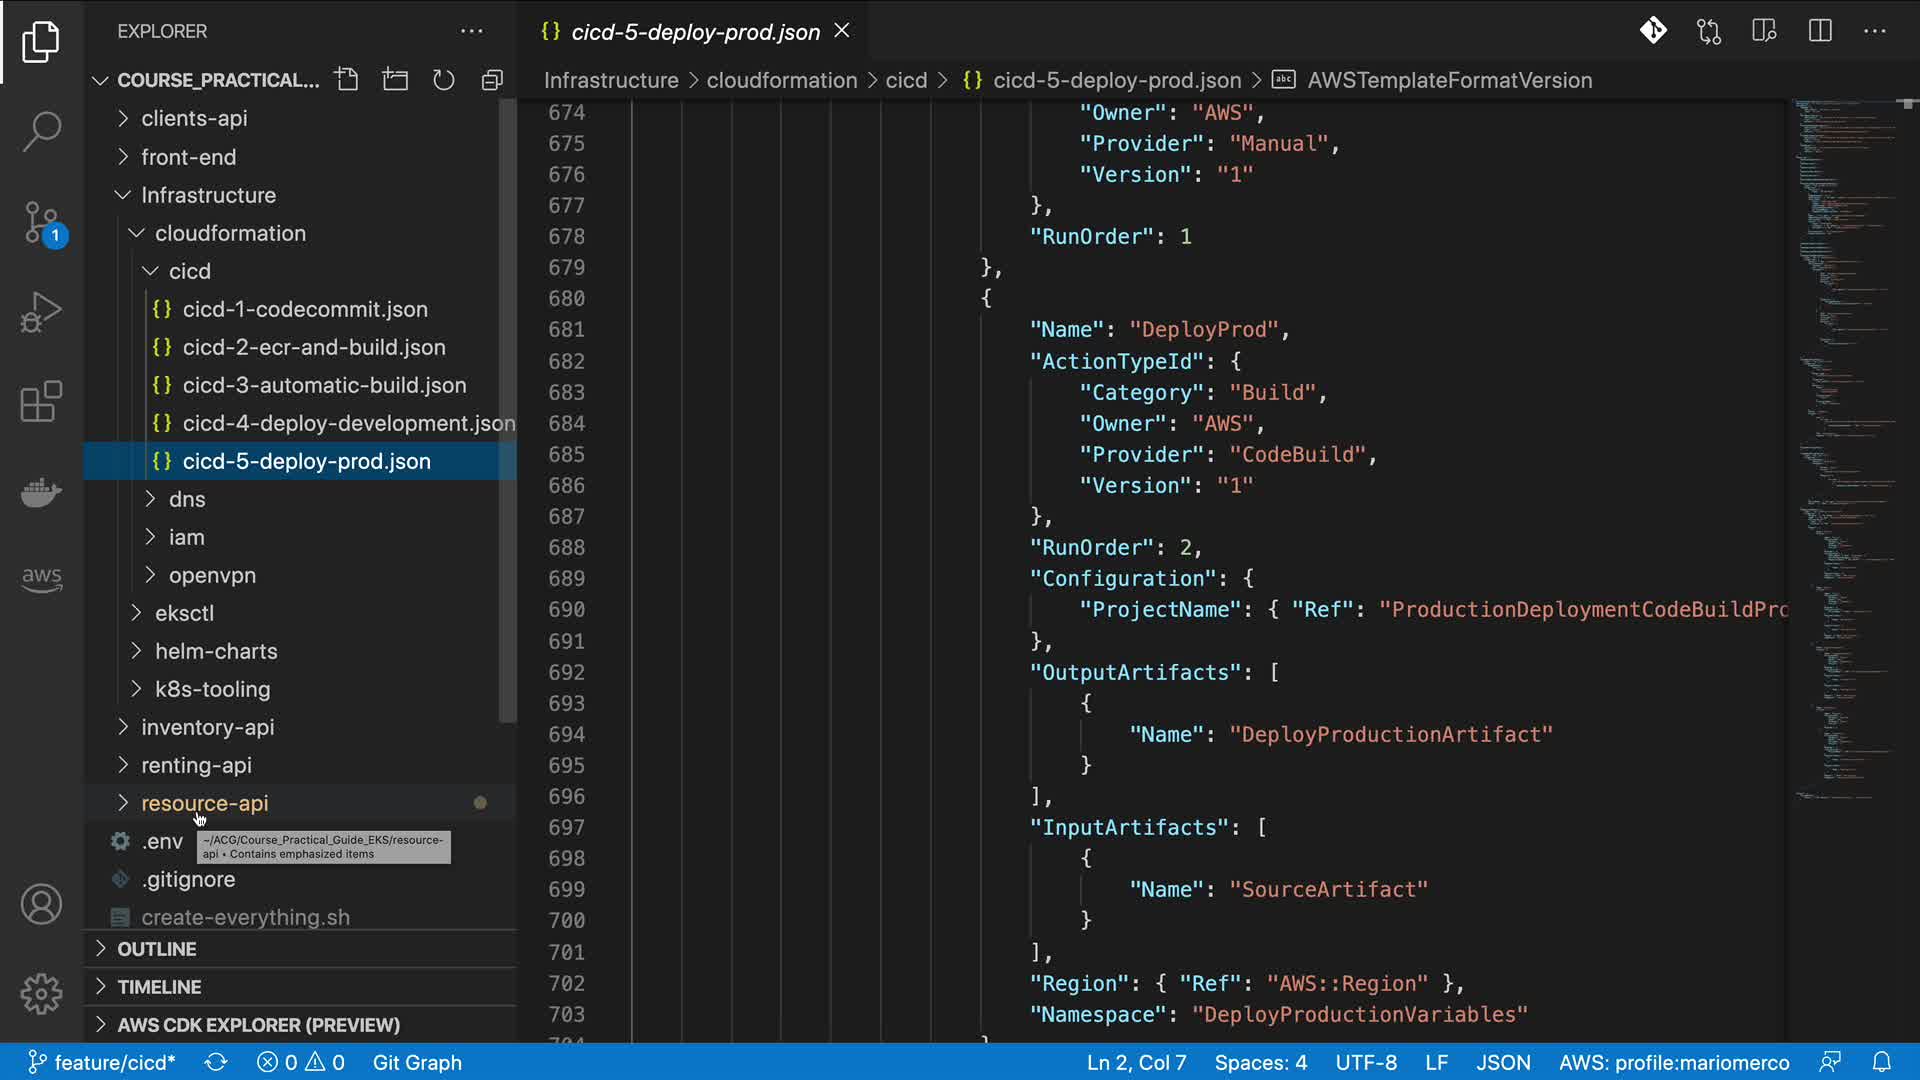Open the Docker panel icon
Image resolution: width=1920 pixels, height=1080 pixels.
point(41,492)
